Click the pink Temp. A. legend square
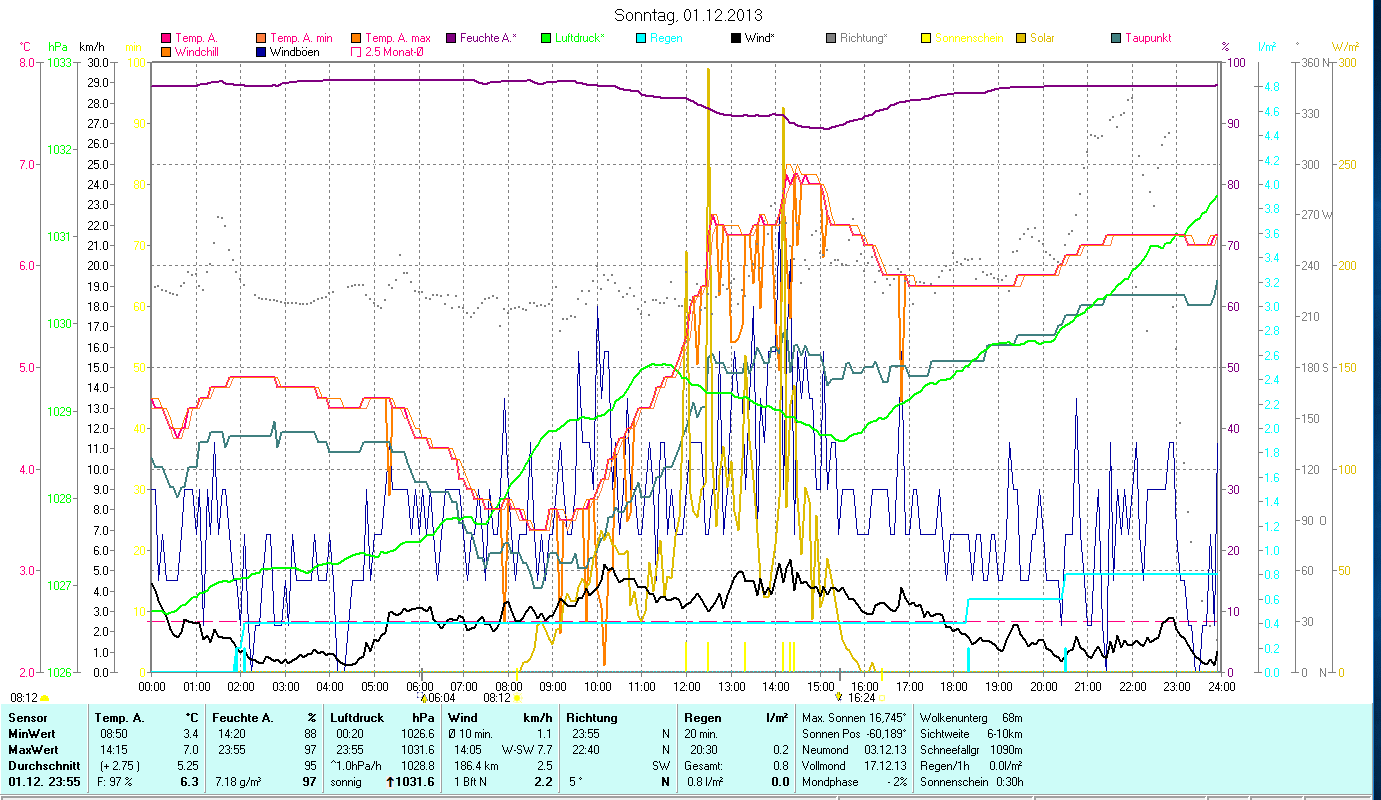Viewport: 1381px width, 800px height. (166, 39)
